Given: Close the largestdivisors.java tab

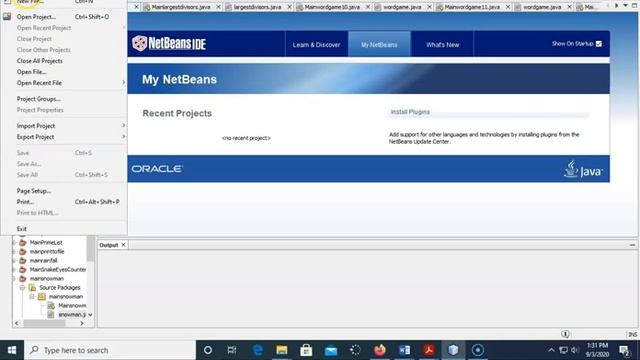Looking at the screenshot, I should (289, 7).
